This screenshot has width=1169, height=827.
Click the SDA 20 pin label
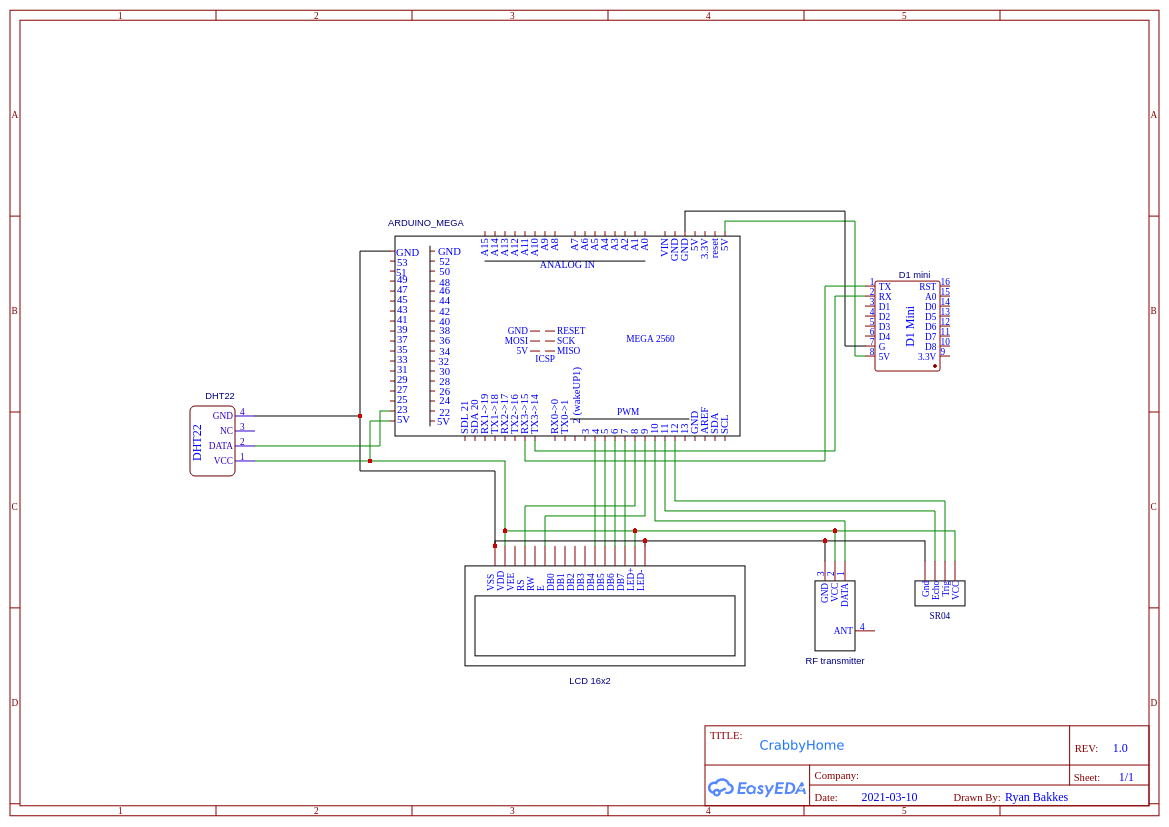point(474,417)
